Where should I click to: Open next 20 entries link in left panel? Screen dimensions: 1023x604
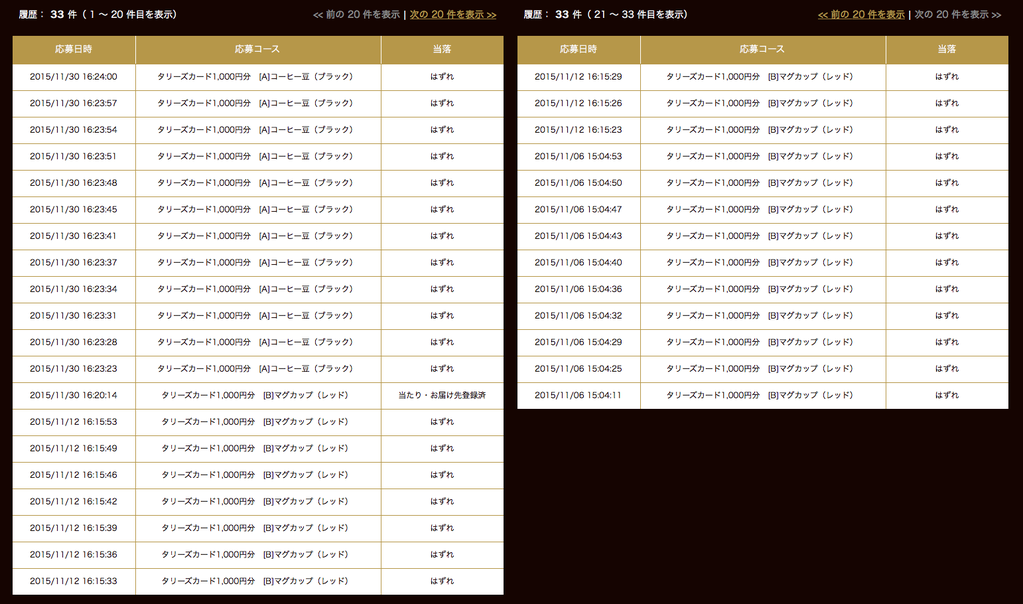click(x=453, y=14)
